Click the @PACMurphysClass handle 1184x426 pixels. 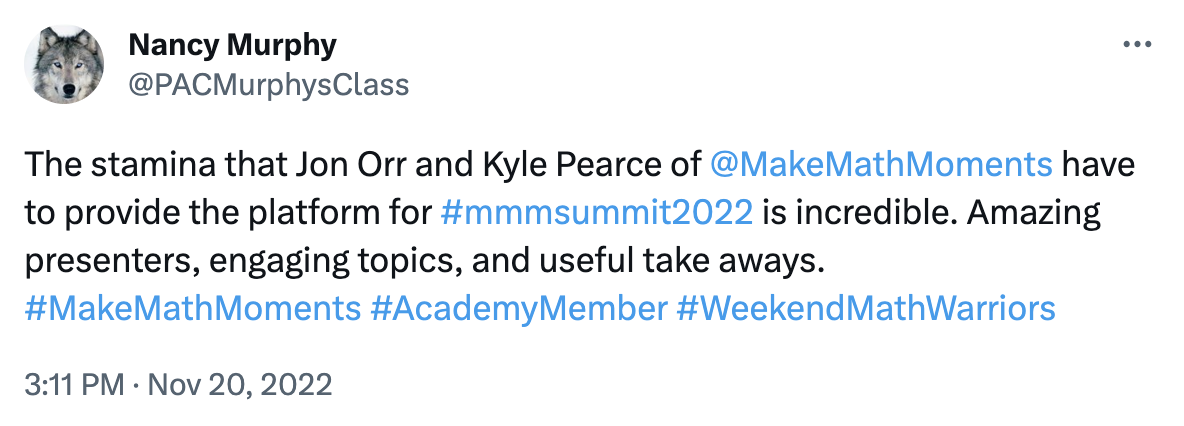269,84
